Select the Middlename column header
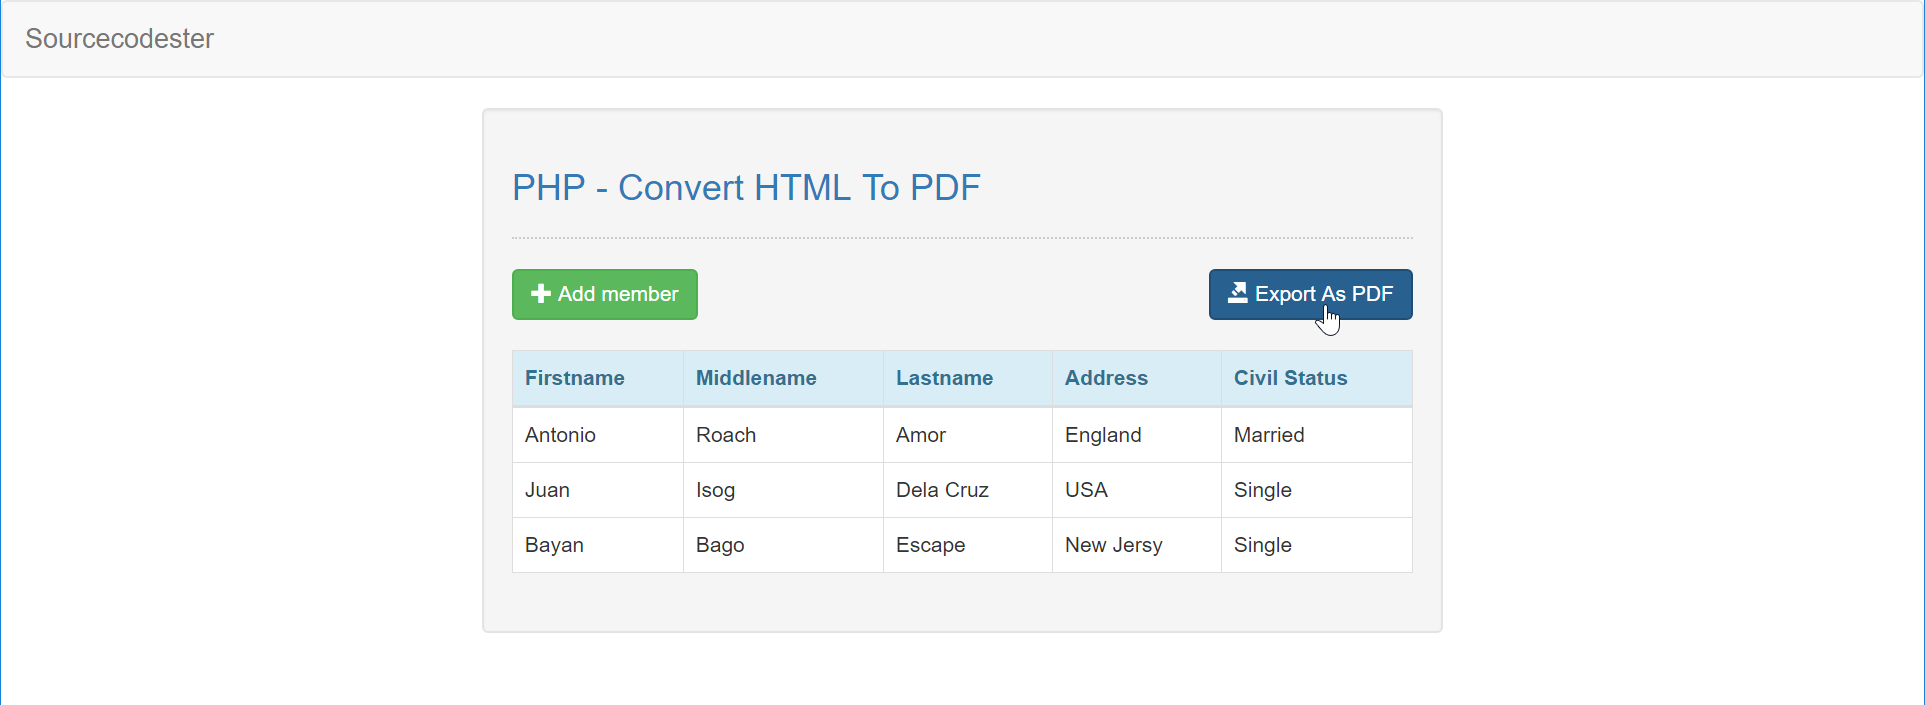The width and height of the screenshot is (1925, 705). pyautogui.click(x=756, y=378)
